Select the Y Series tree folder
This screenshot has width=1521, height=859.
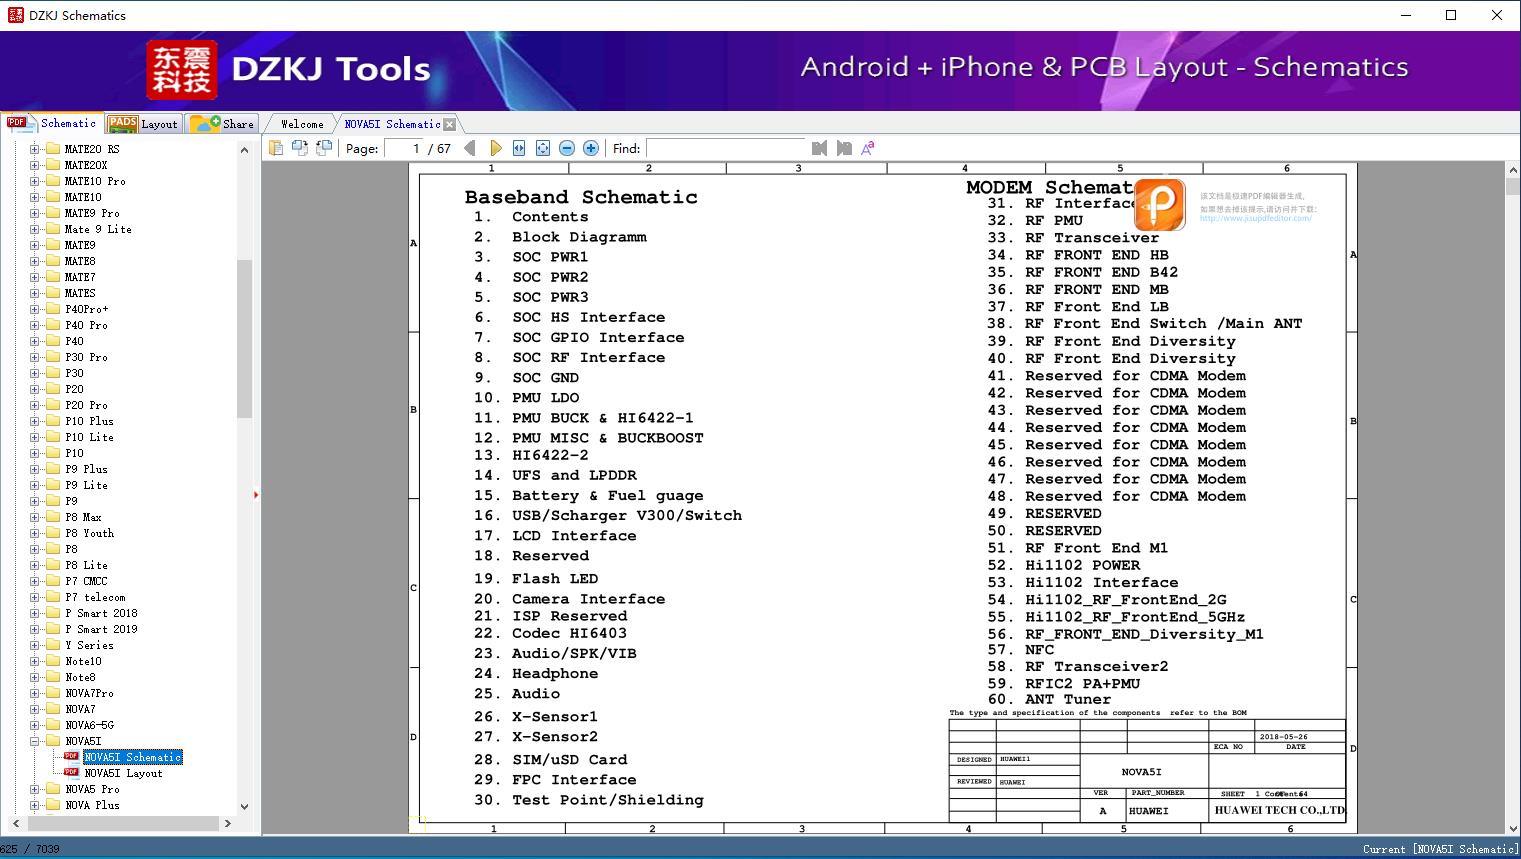pos(89,645)
